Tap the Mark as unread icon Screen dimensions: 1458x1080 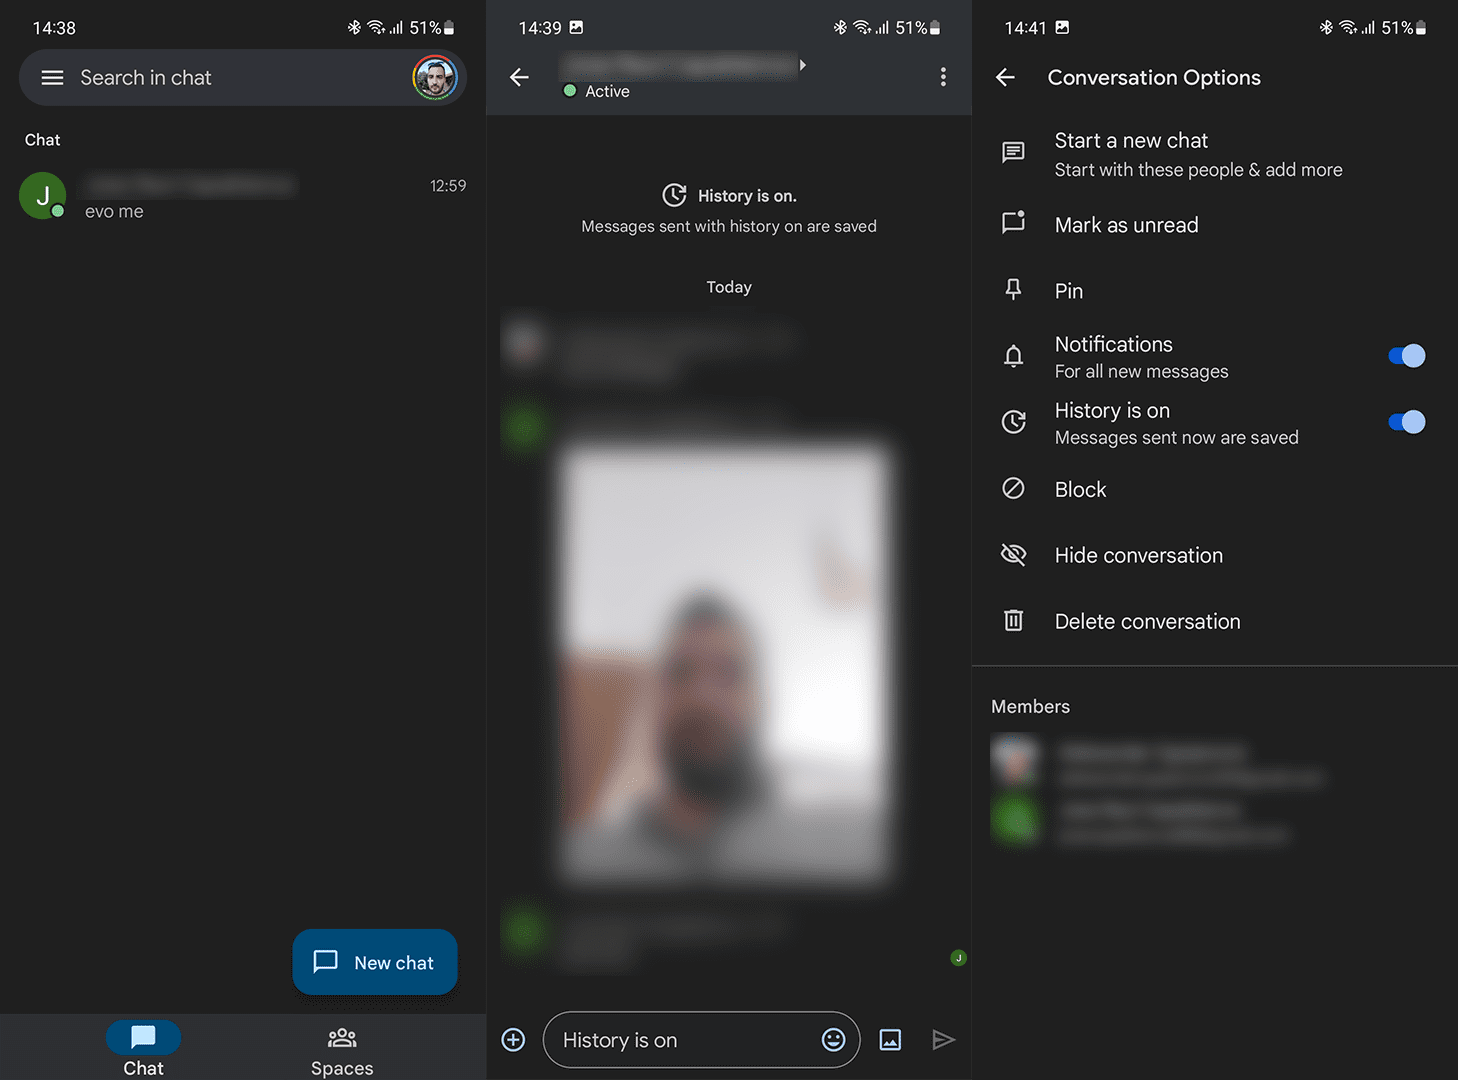coord(1013,222)
